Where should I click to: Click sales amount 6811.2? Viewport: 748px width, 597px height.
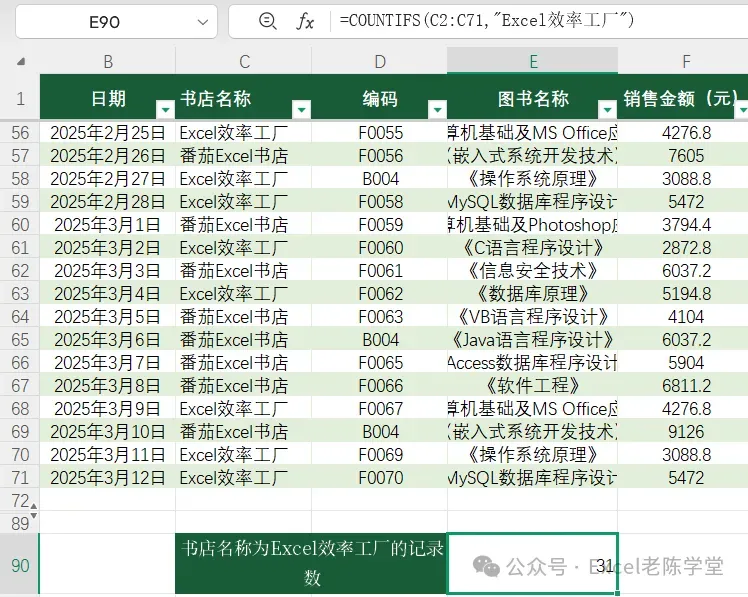686,386
